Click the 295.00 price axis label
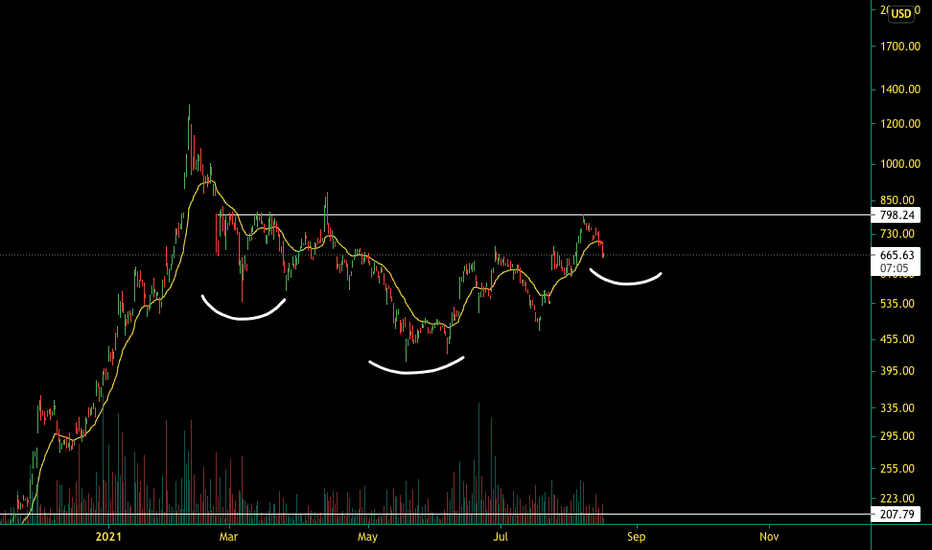 click(x=897, y=436)
